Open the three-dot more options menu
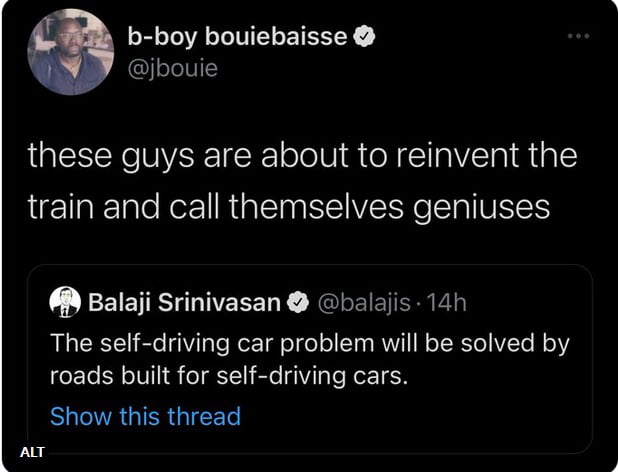Screen dimensions: 618x472 point(578,37)
